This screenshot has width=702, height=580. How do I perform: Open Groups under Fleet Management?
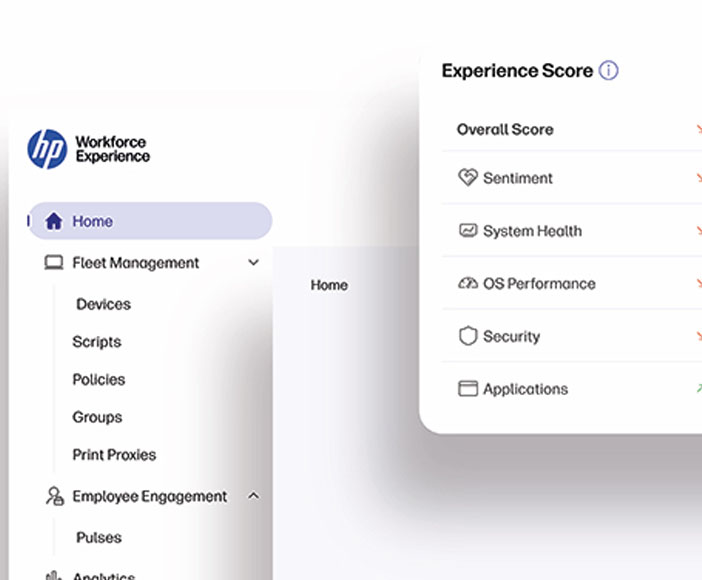pyautogui.click(x=97, y=417)
